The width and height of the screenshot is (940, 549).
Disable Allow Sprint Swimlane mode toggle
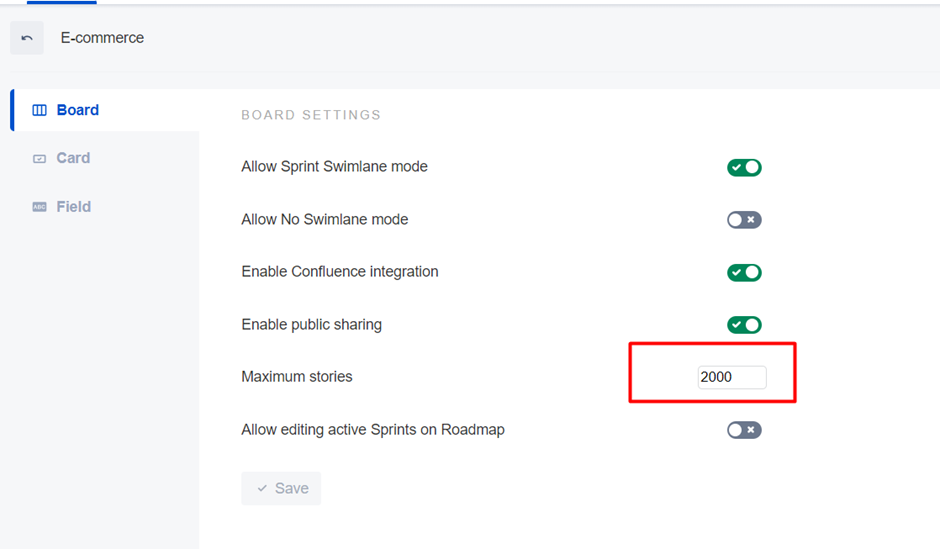click(x=744, y=167)
